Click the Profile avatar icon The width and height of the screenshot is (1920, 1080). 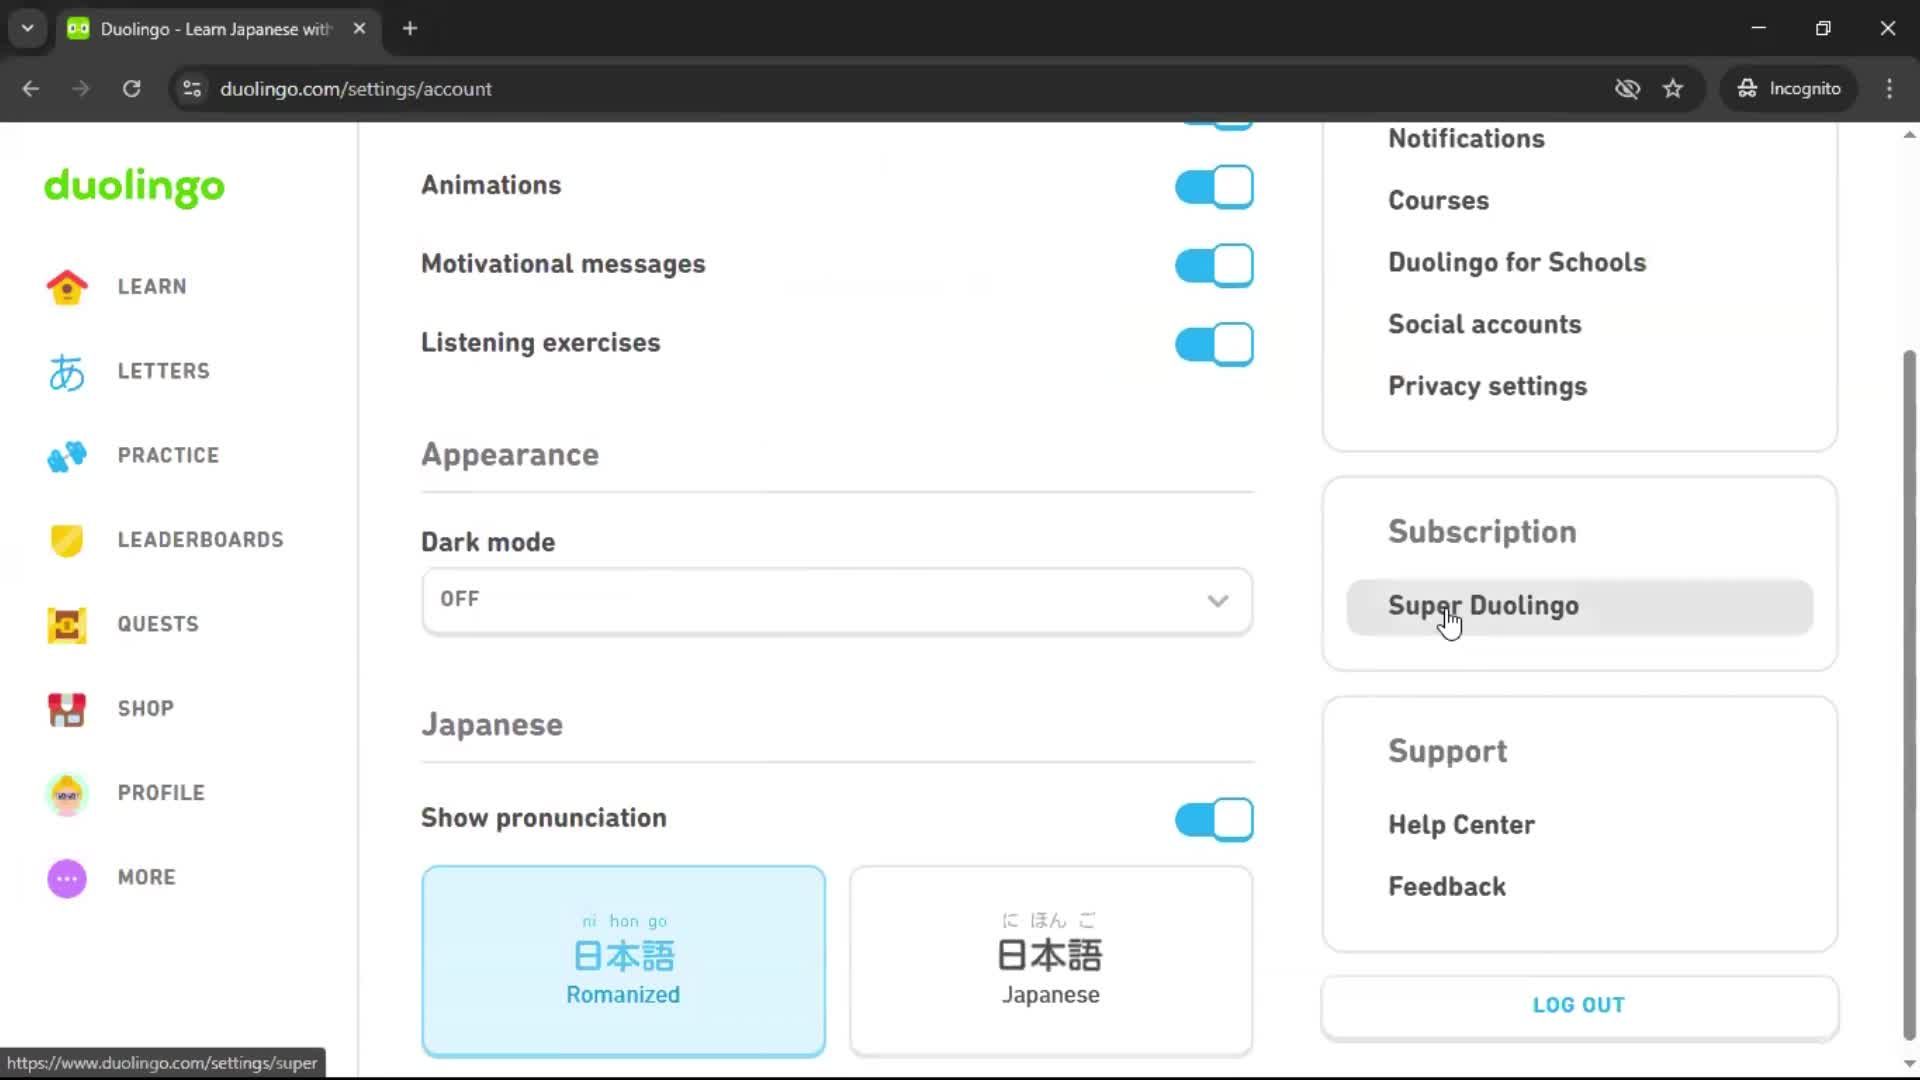[x=66, y=793]
